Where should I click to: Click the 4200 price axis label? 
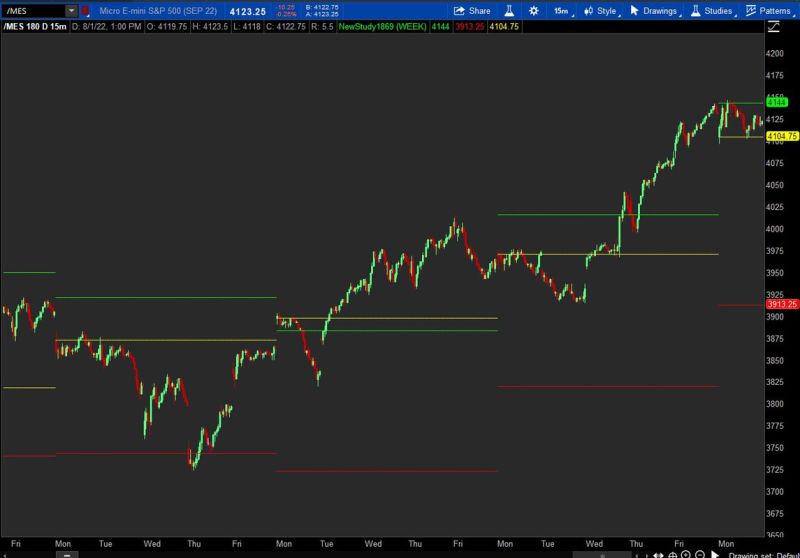pos(774,54)
